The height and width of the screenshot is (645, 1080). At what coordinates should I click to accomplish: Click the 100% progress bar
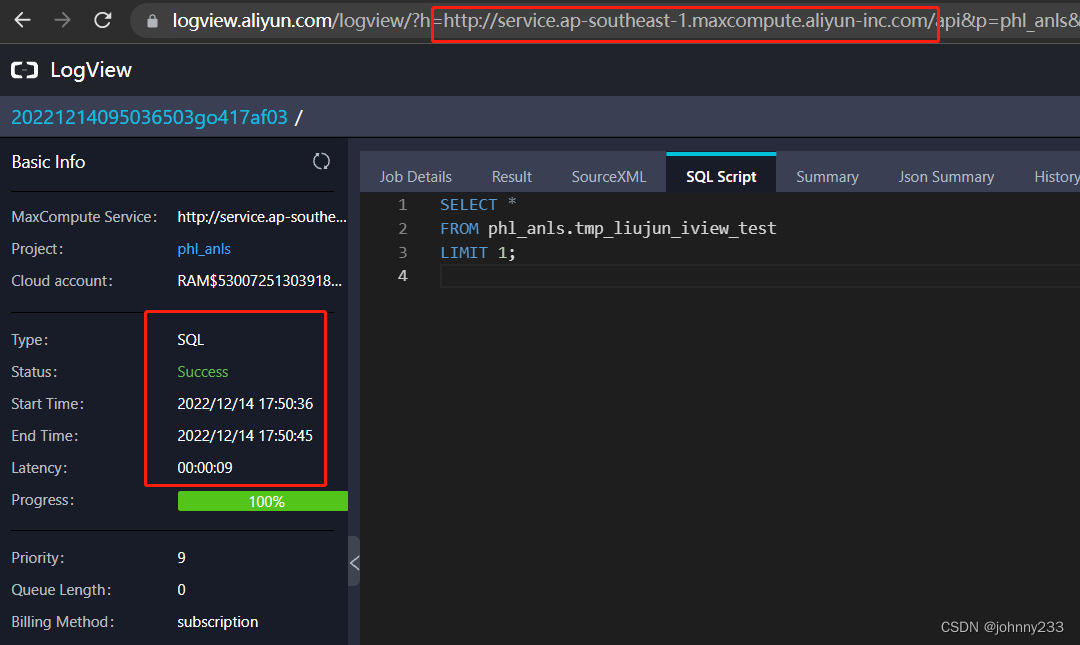pyautogui.click(x=262, y=500)
